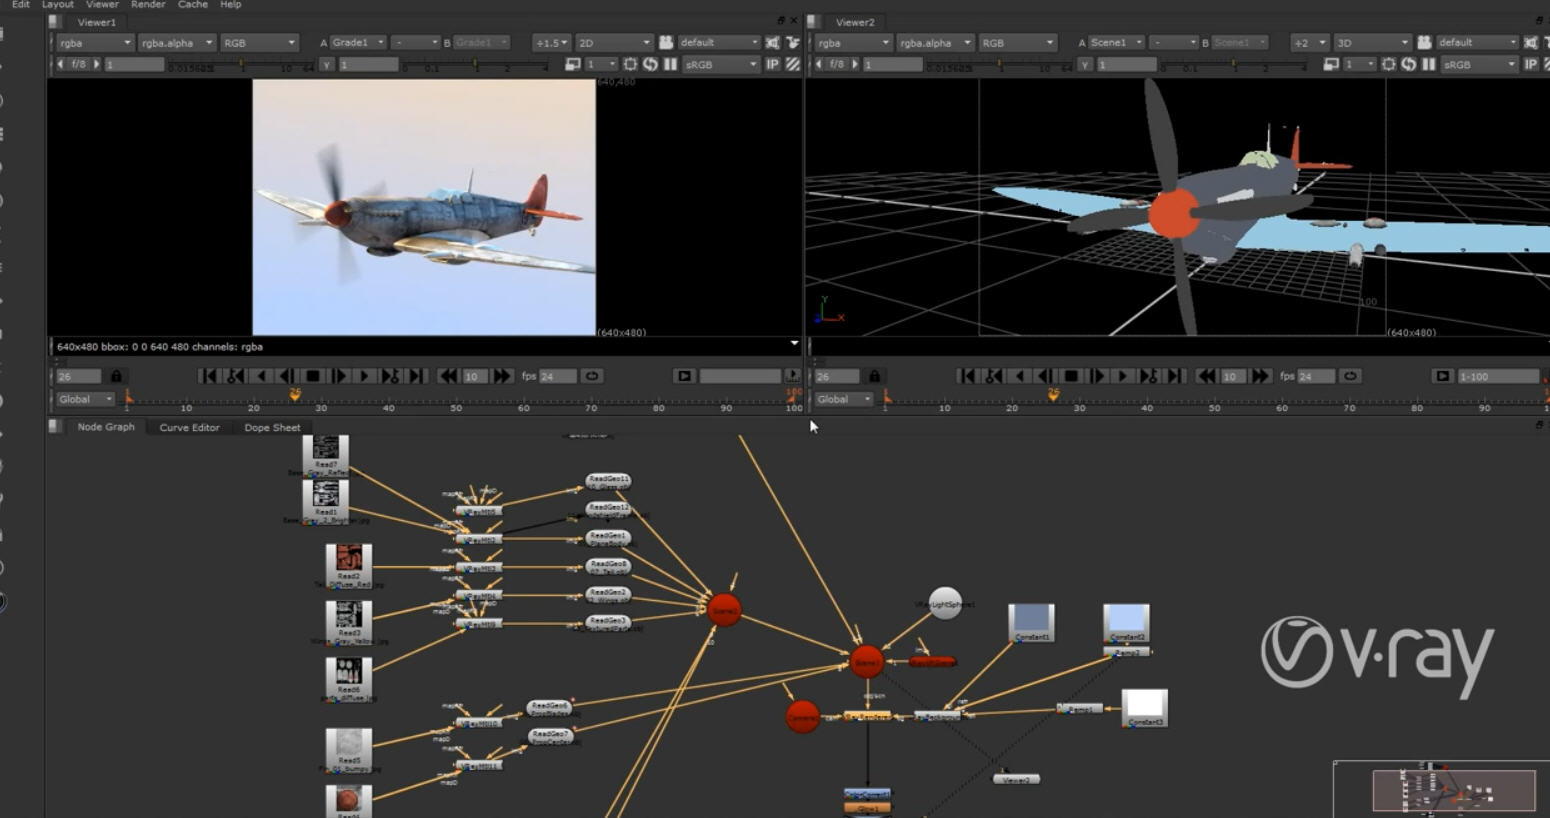The height and width of the screenshot is (818, 1550).
Task: Select the Scene1 node in the Node Graph
Action: pyautogui.click(x=868, y=659)
